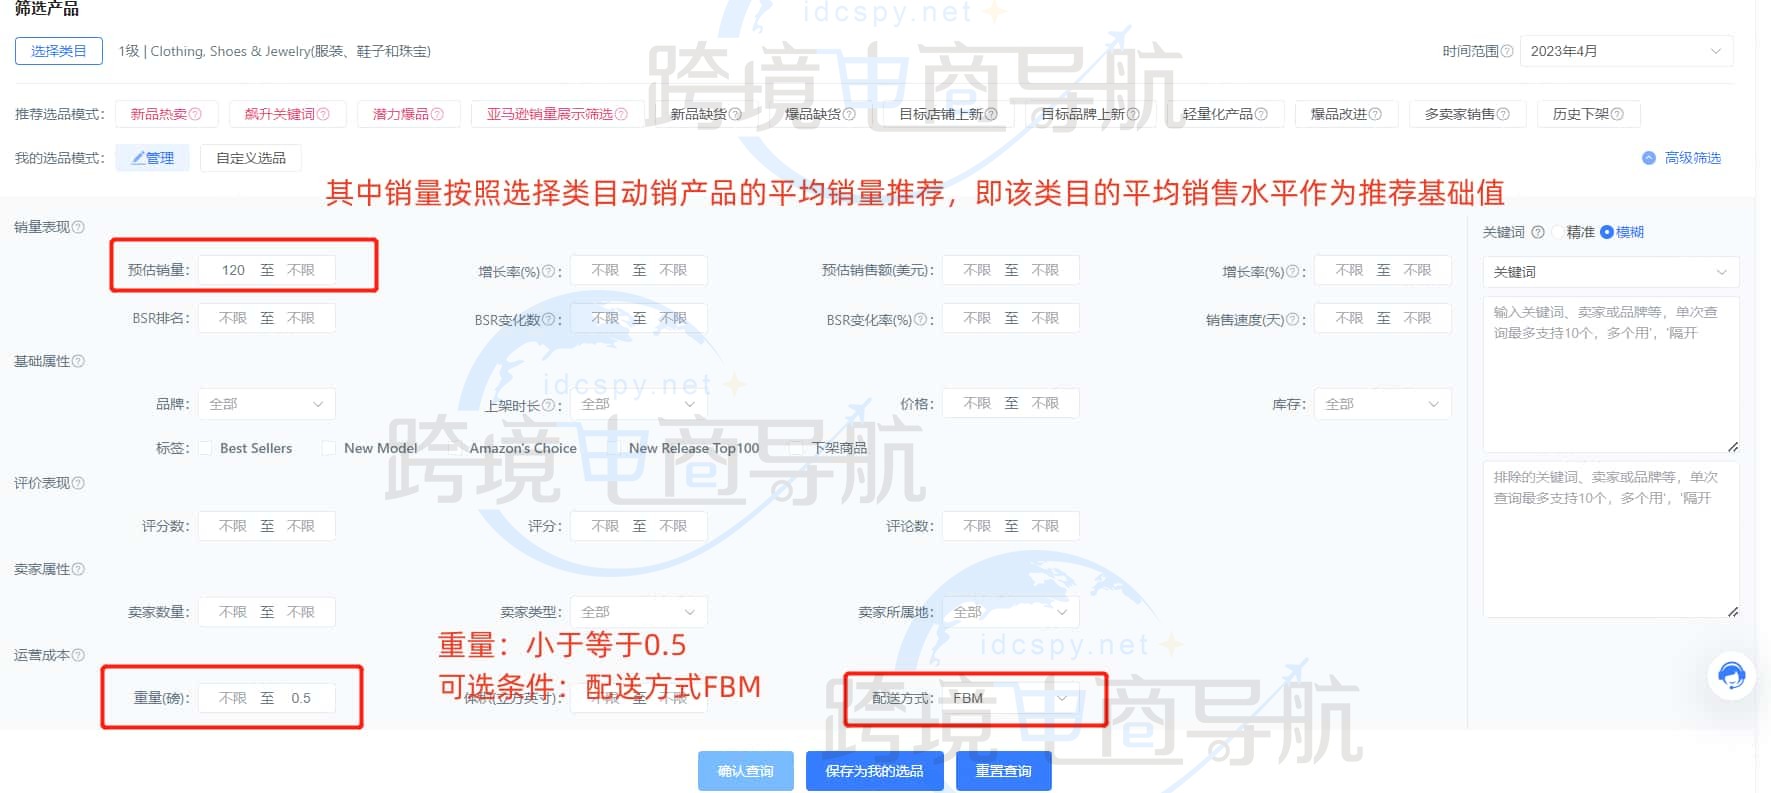Click help icon beside 评价表现
Screen dimensions: 1771x793
78,483
